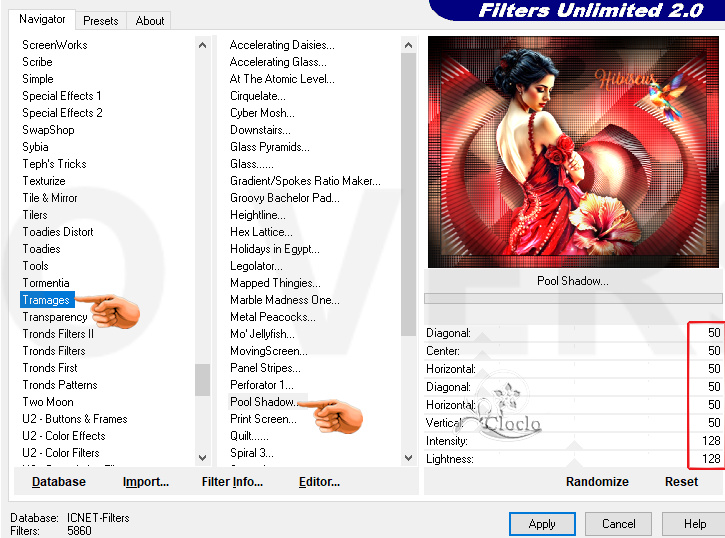Click the preview image thumbnail
The width and height of the screenshot is (725, 538).
573,152
